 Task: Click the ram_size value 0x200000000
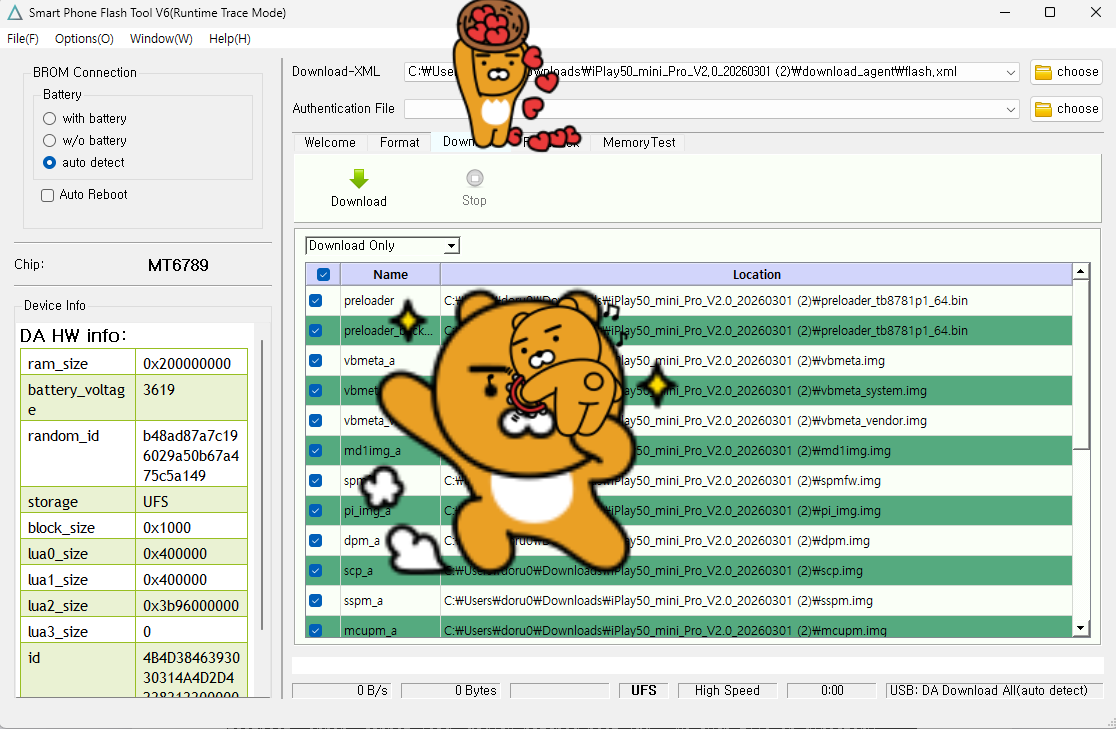[x=191, y=364]
